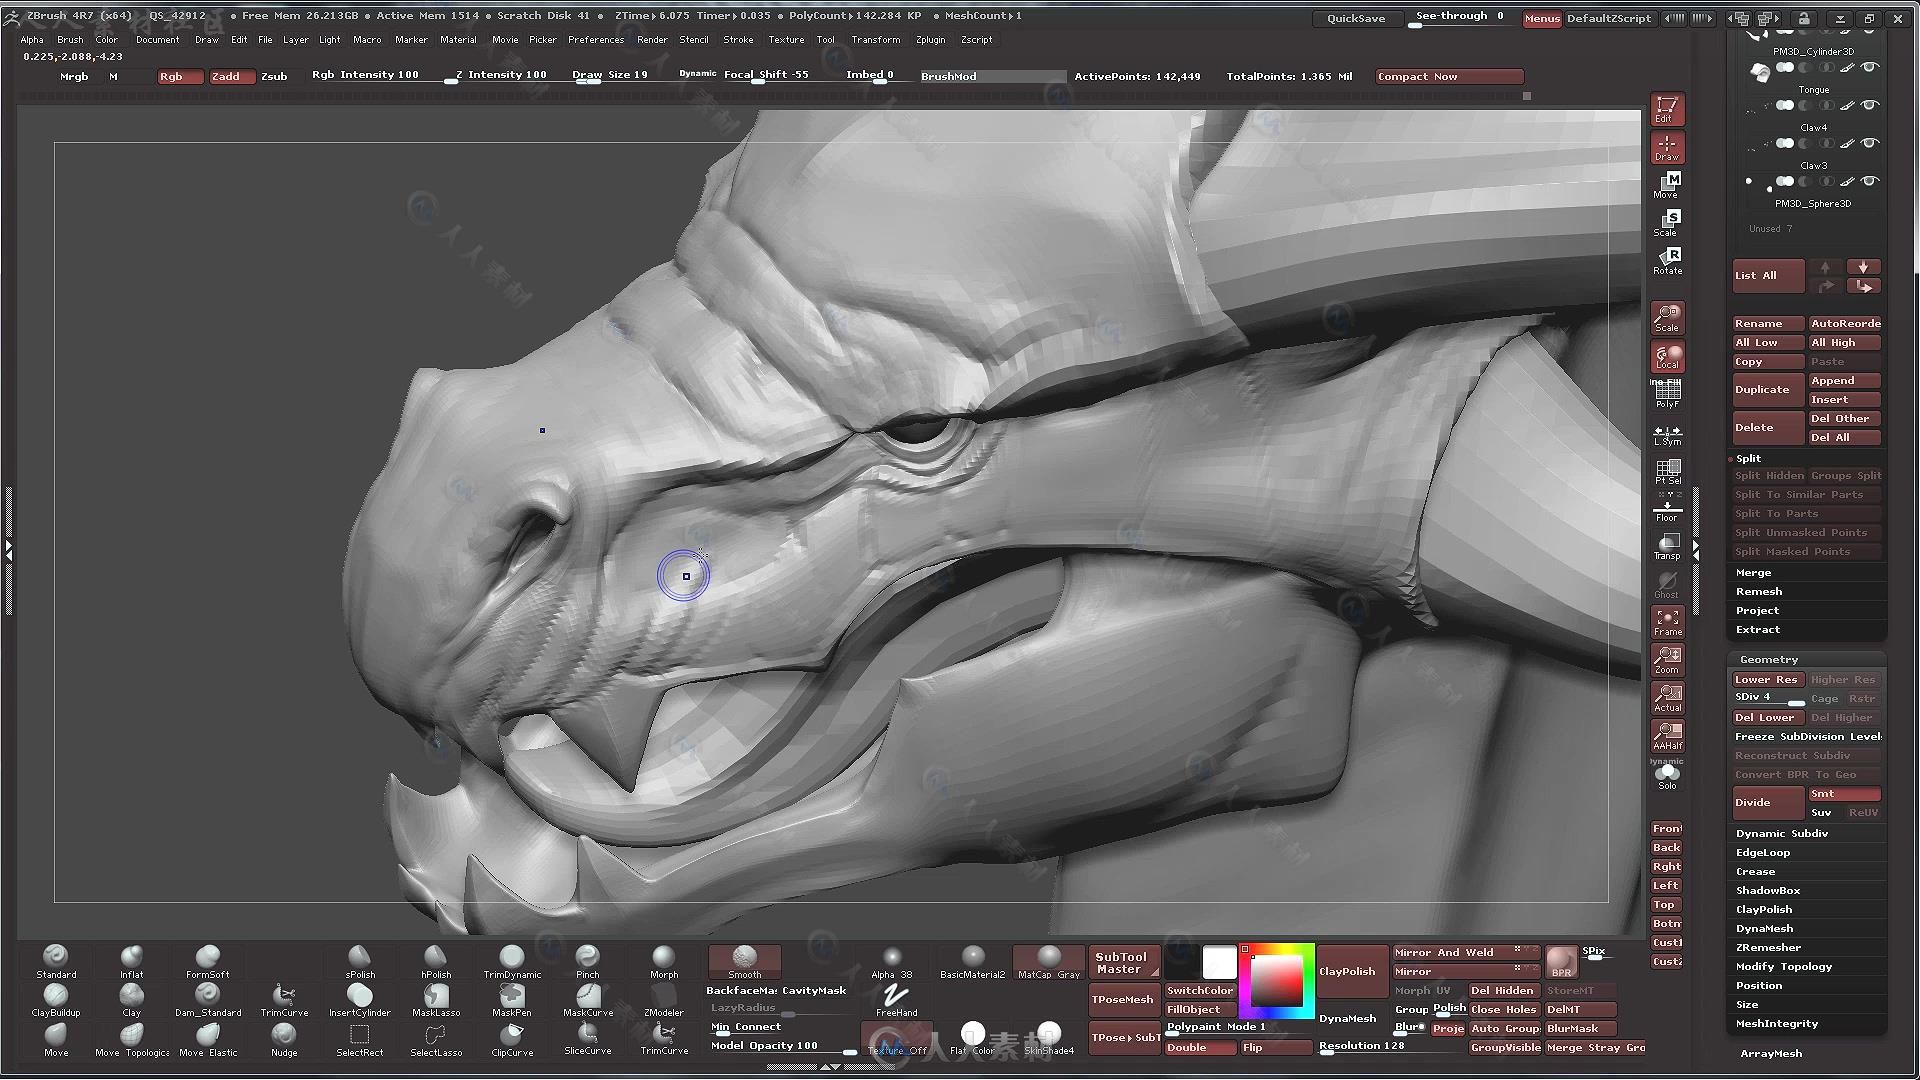Click the Actual size icon
Image resolution: width=1920 pixels, height=1080 pixels.
(x=1667, y=697)
